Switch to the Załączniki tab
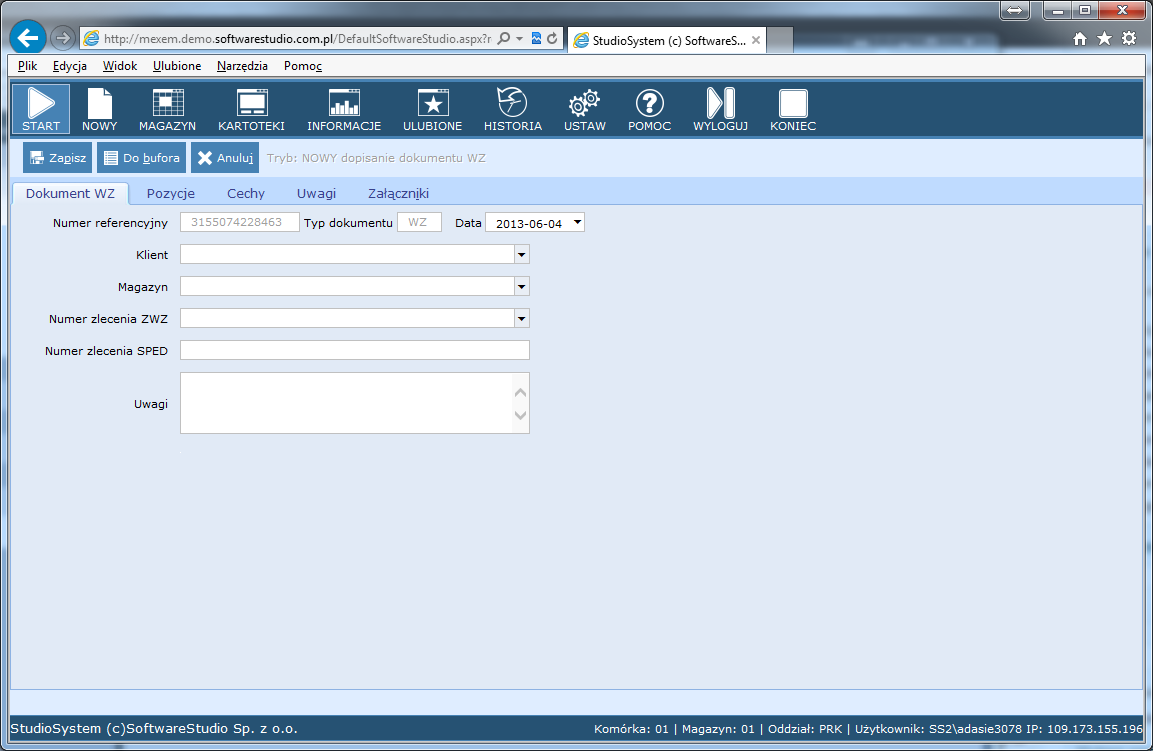The image size is (1153, 751). pos(399,193)
